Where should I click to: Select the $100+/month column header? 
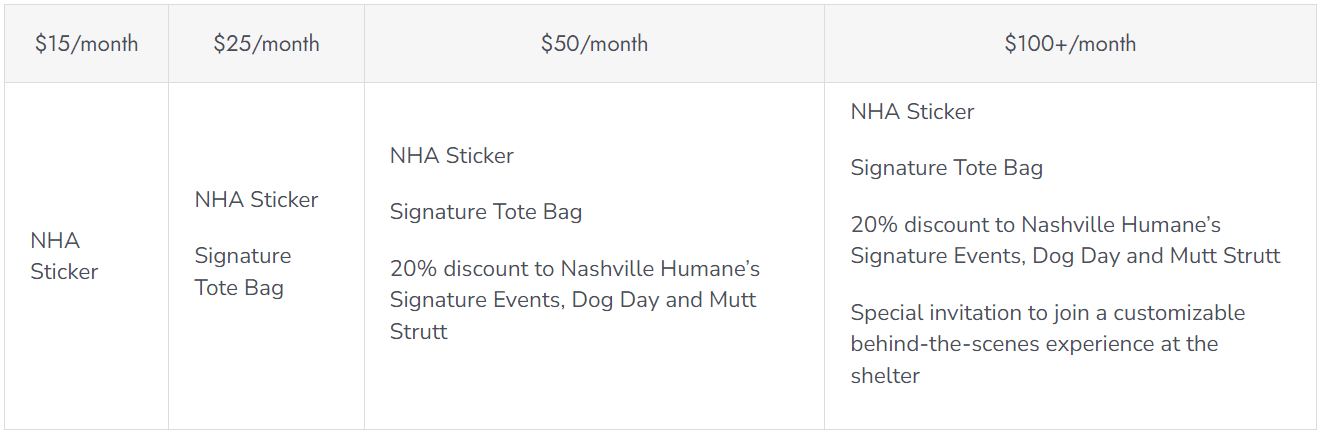point(1070,44)
